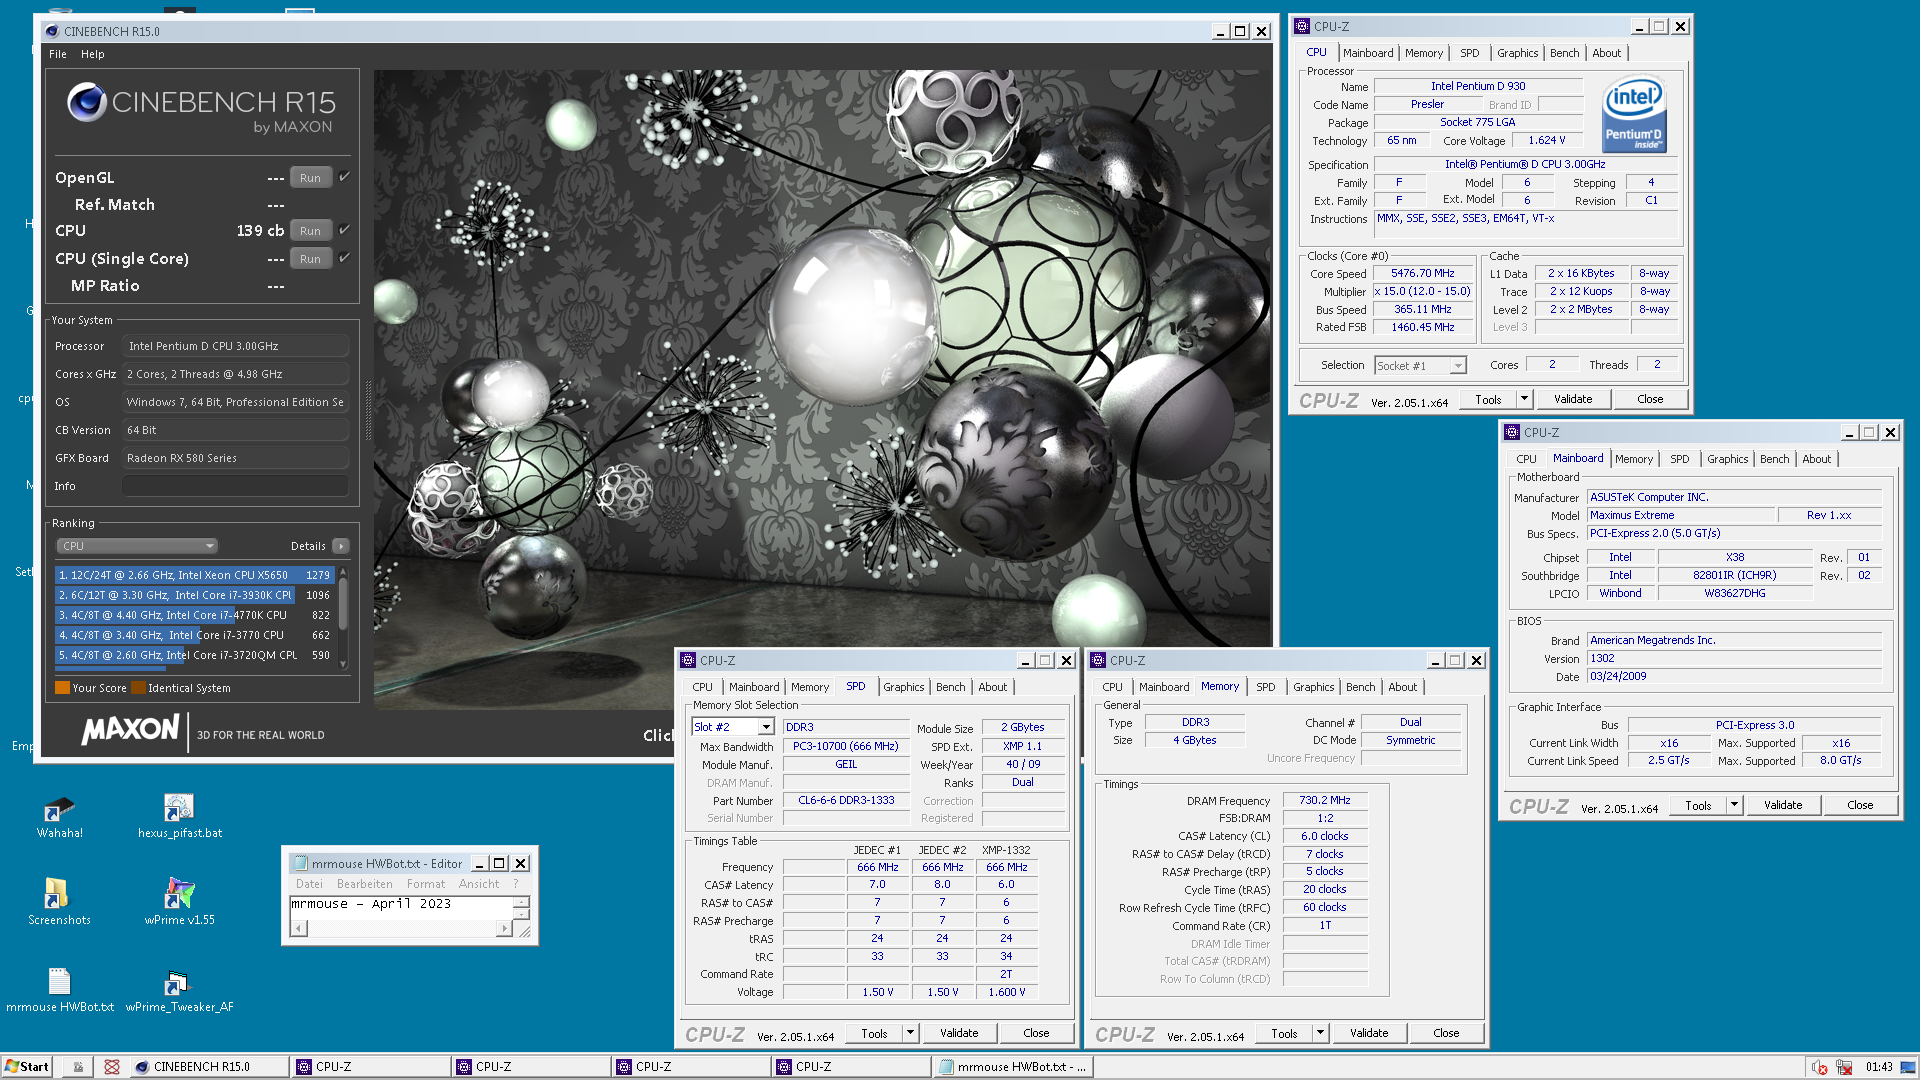This screenshot has width=1920, height=1080.
Task: Switch to Graphics tab in CPU-Z Mainboard window
Action: coord(1728,459)
